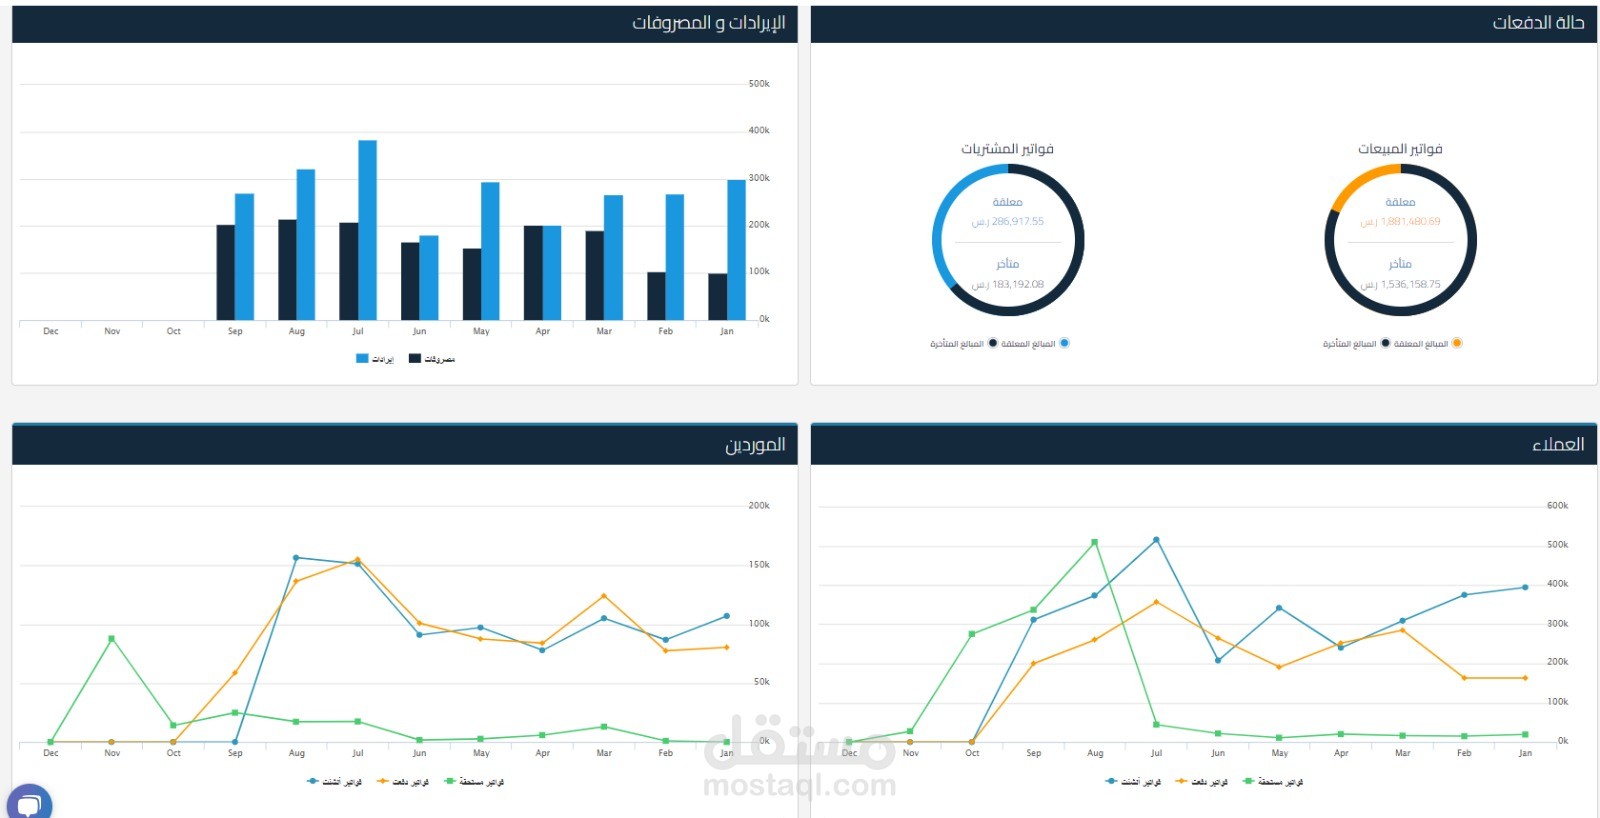This screenshot has height=818, width=1600.
Task: Click the dark Jul expenses bar
Action: tap(348, 271)
